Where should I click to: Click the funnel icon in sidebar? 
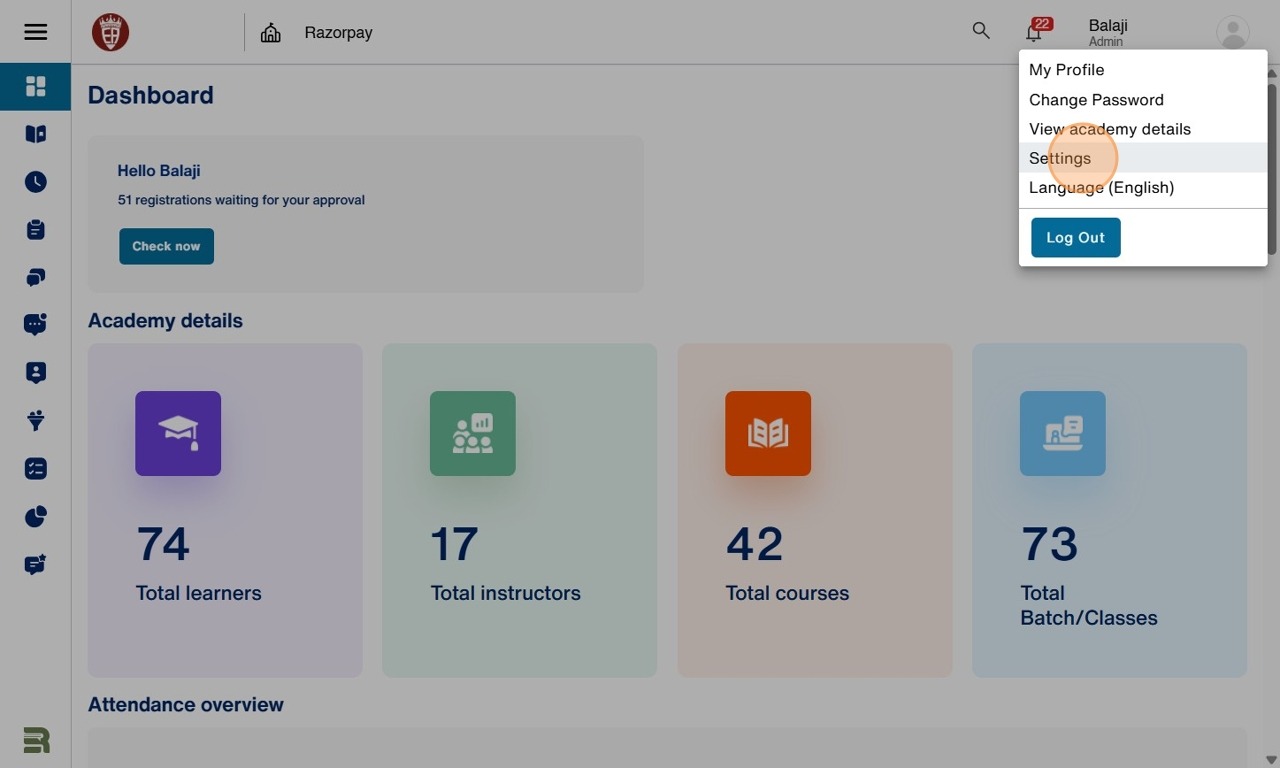point(35,420)
